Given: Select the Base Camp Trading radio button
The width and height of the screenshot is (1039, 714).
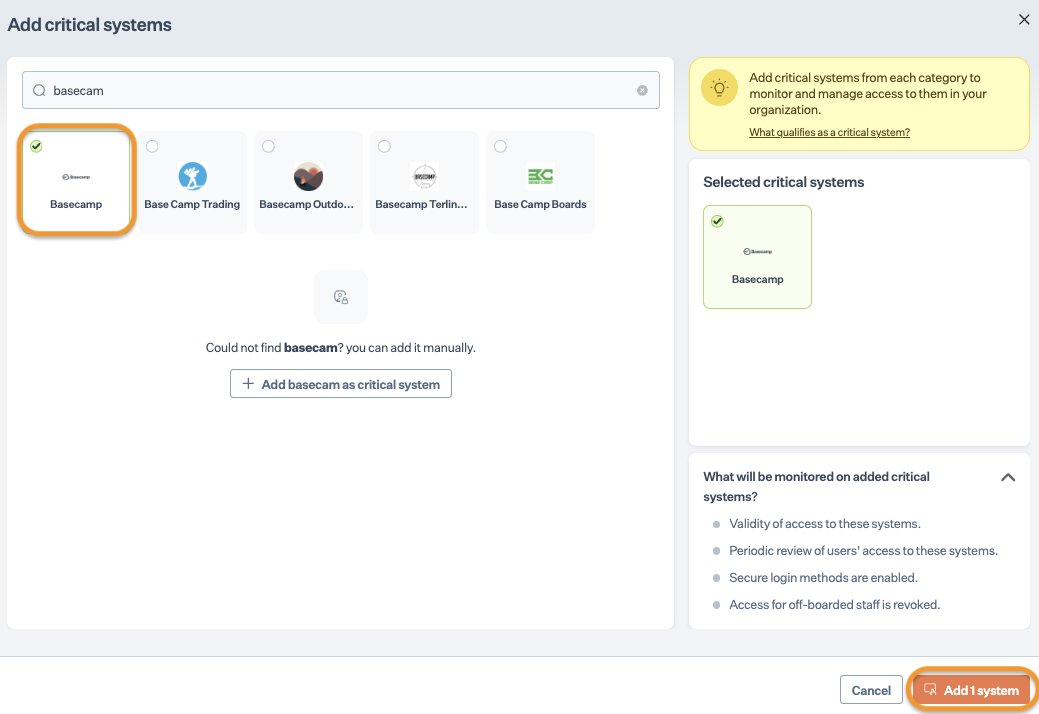Looking at the screenshot, I should click(152, 146).
